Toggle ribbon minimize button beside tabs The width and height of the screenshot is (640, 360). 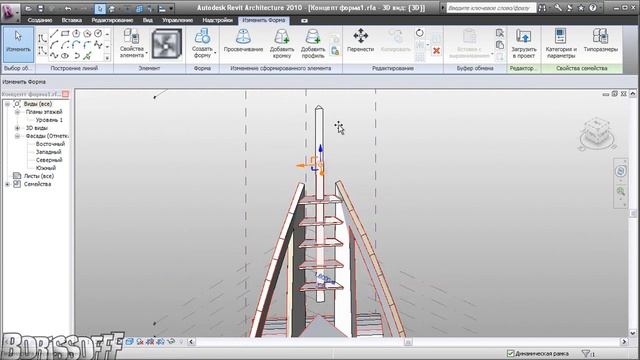pos(304,20)
